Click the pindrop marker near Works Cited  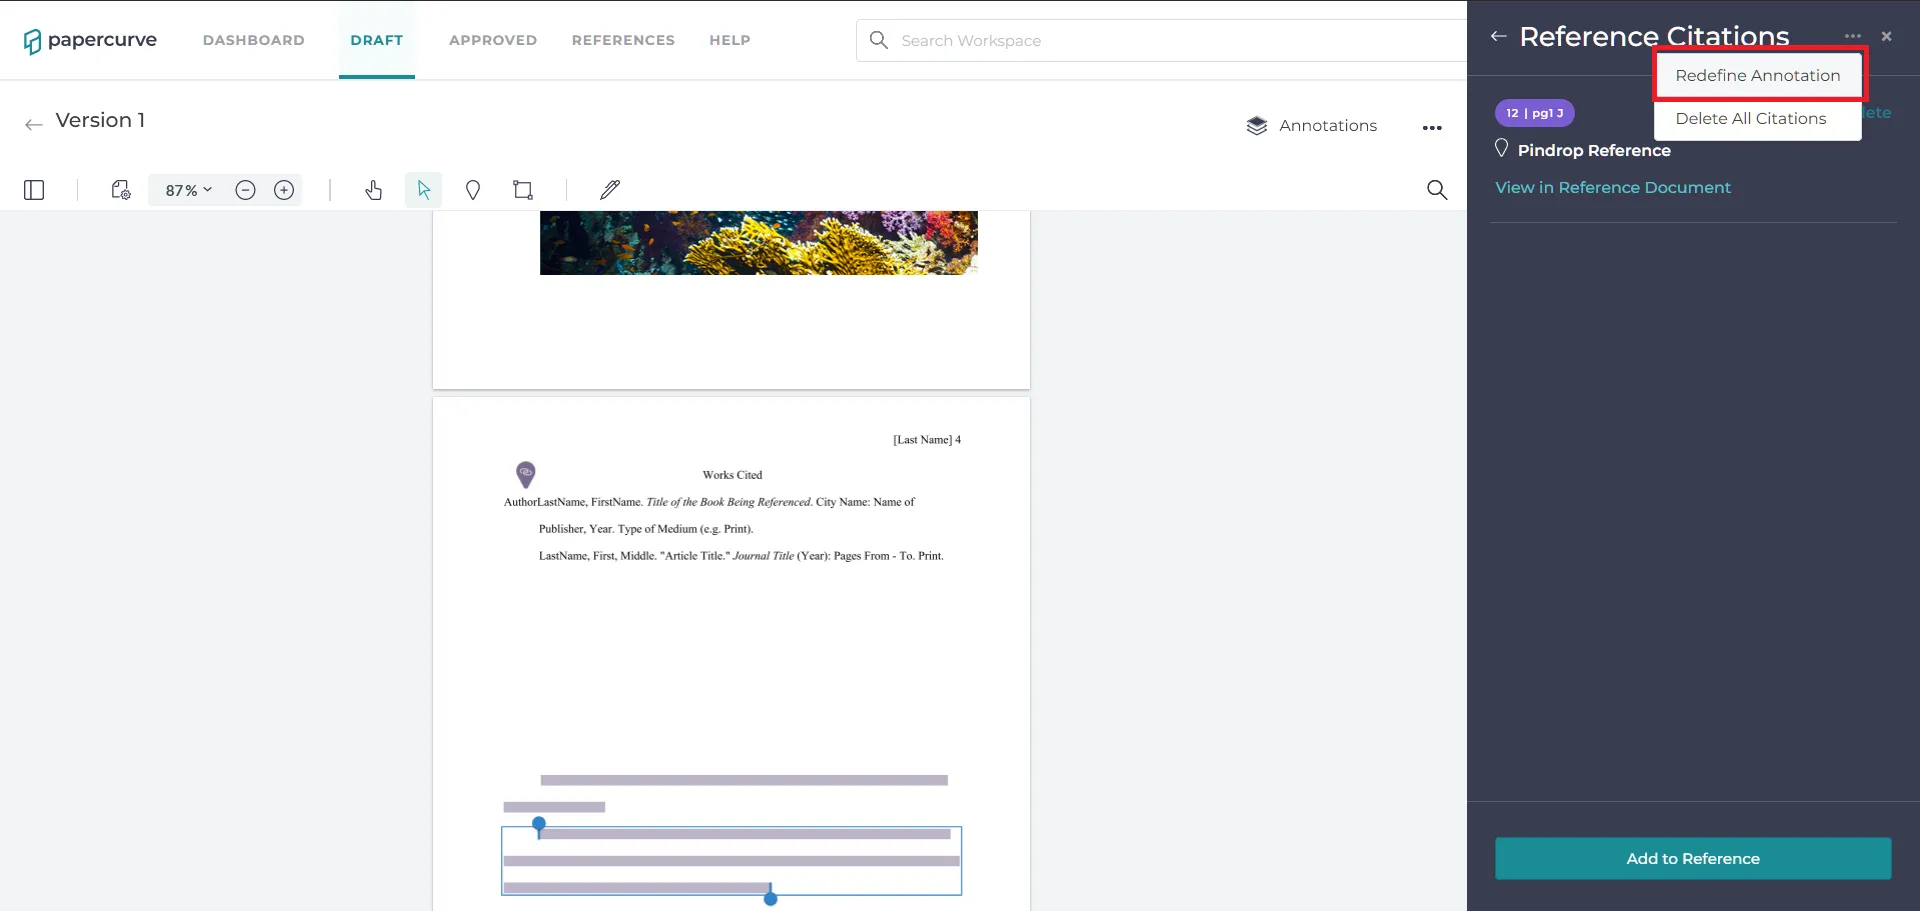pyautogui.click(x=525, y=474)
